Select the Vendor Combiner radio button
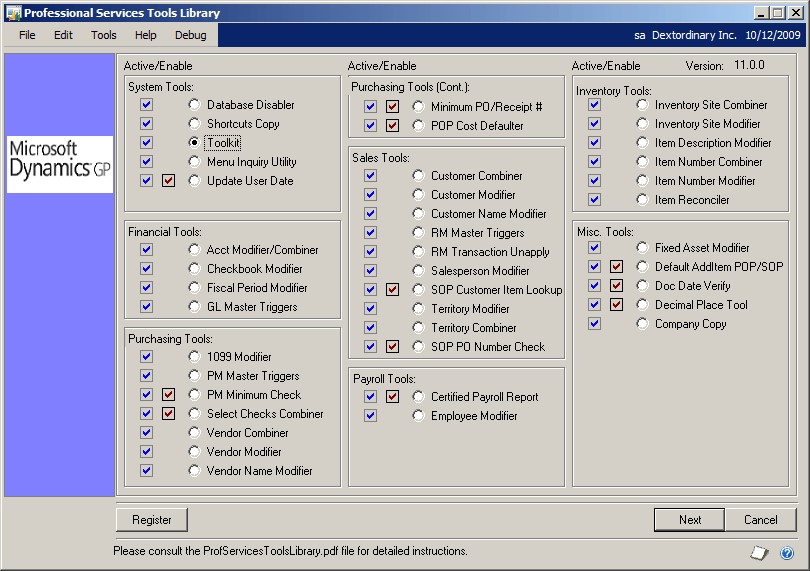 (x=194, y=433)
